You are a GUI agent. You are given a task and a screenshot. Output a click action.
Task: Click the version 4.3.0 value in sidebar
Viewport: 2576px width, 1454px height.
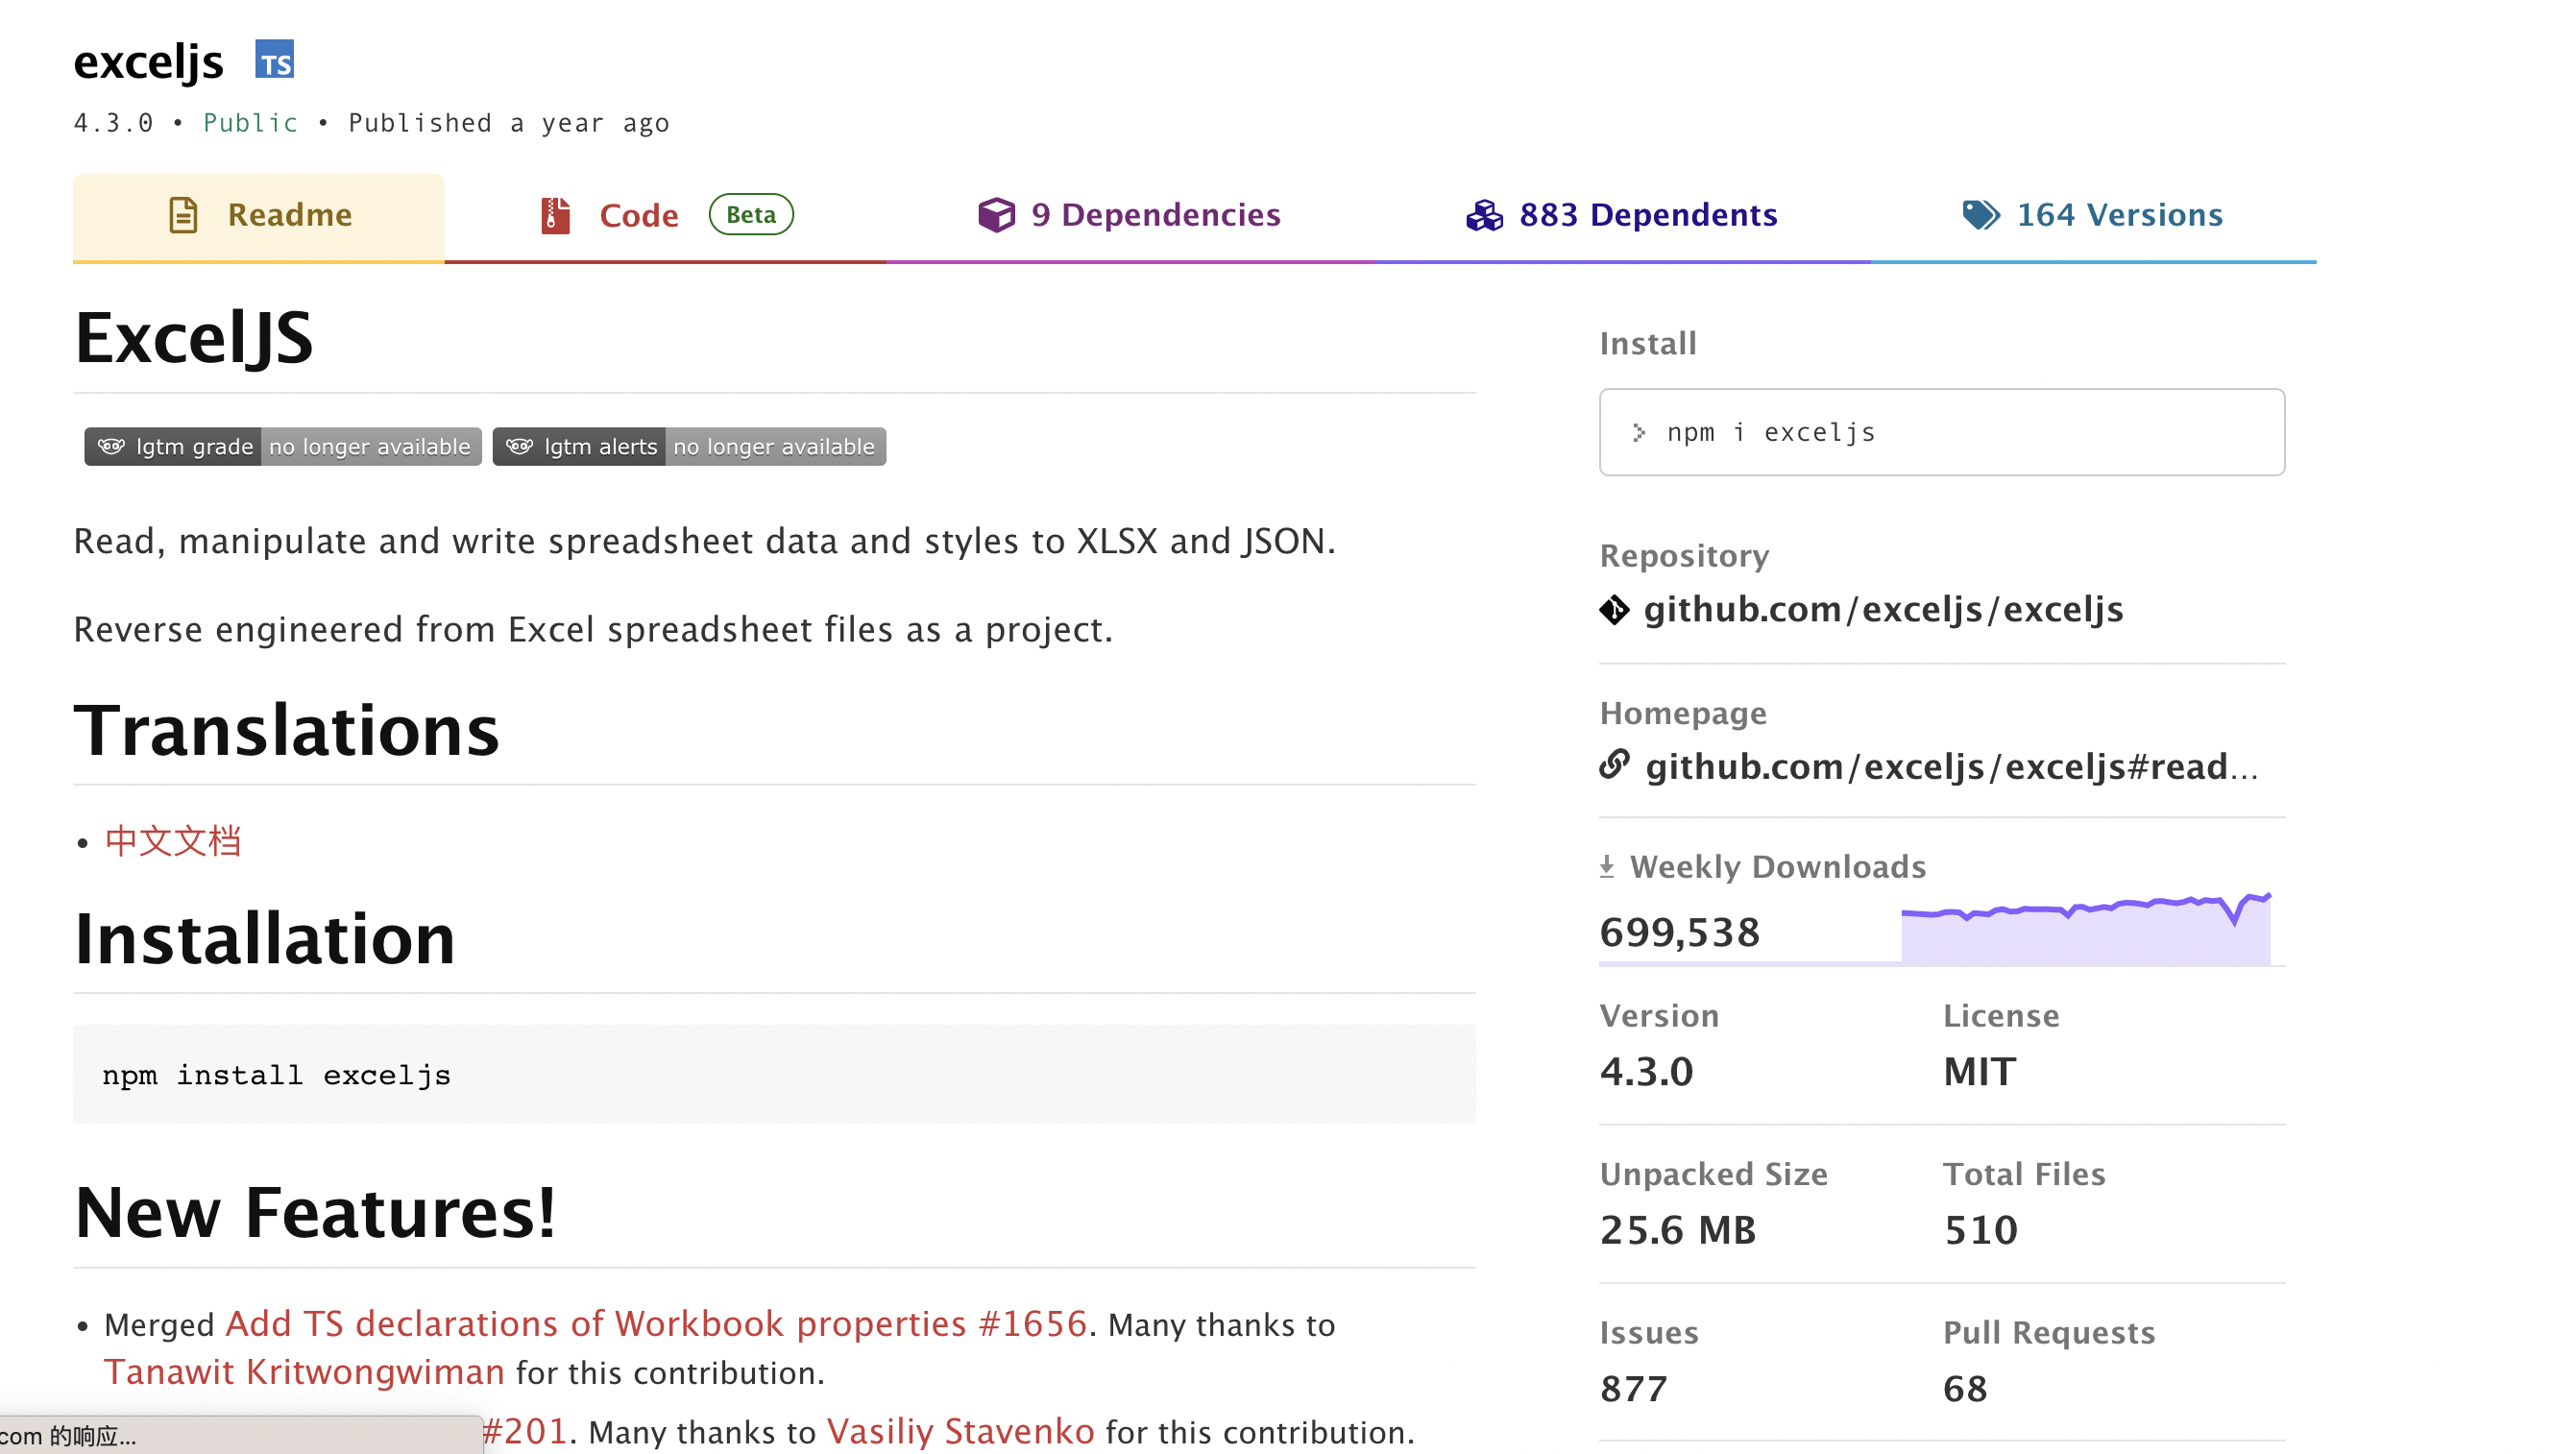click(1646, 1071)
